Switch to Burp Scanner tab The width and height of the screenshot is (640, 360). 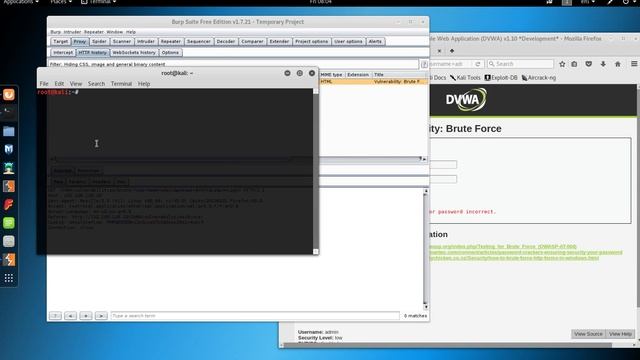tap(122, 42)
